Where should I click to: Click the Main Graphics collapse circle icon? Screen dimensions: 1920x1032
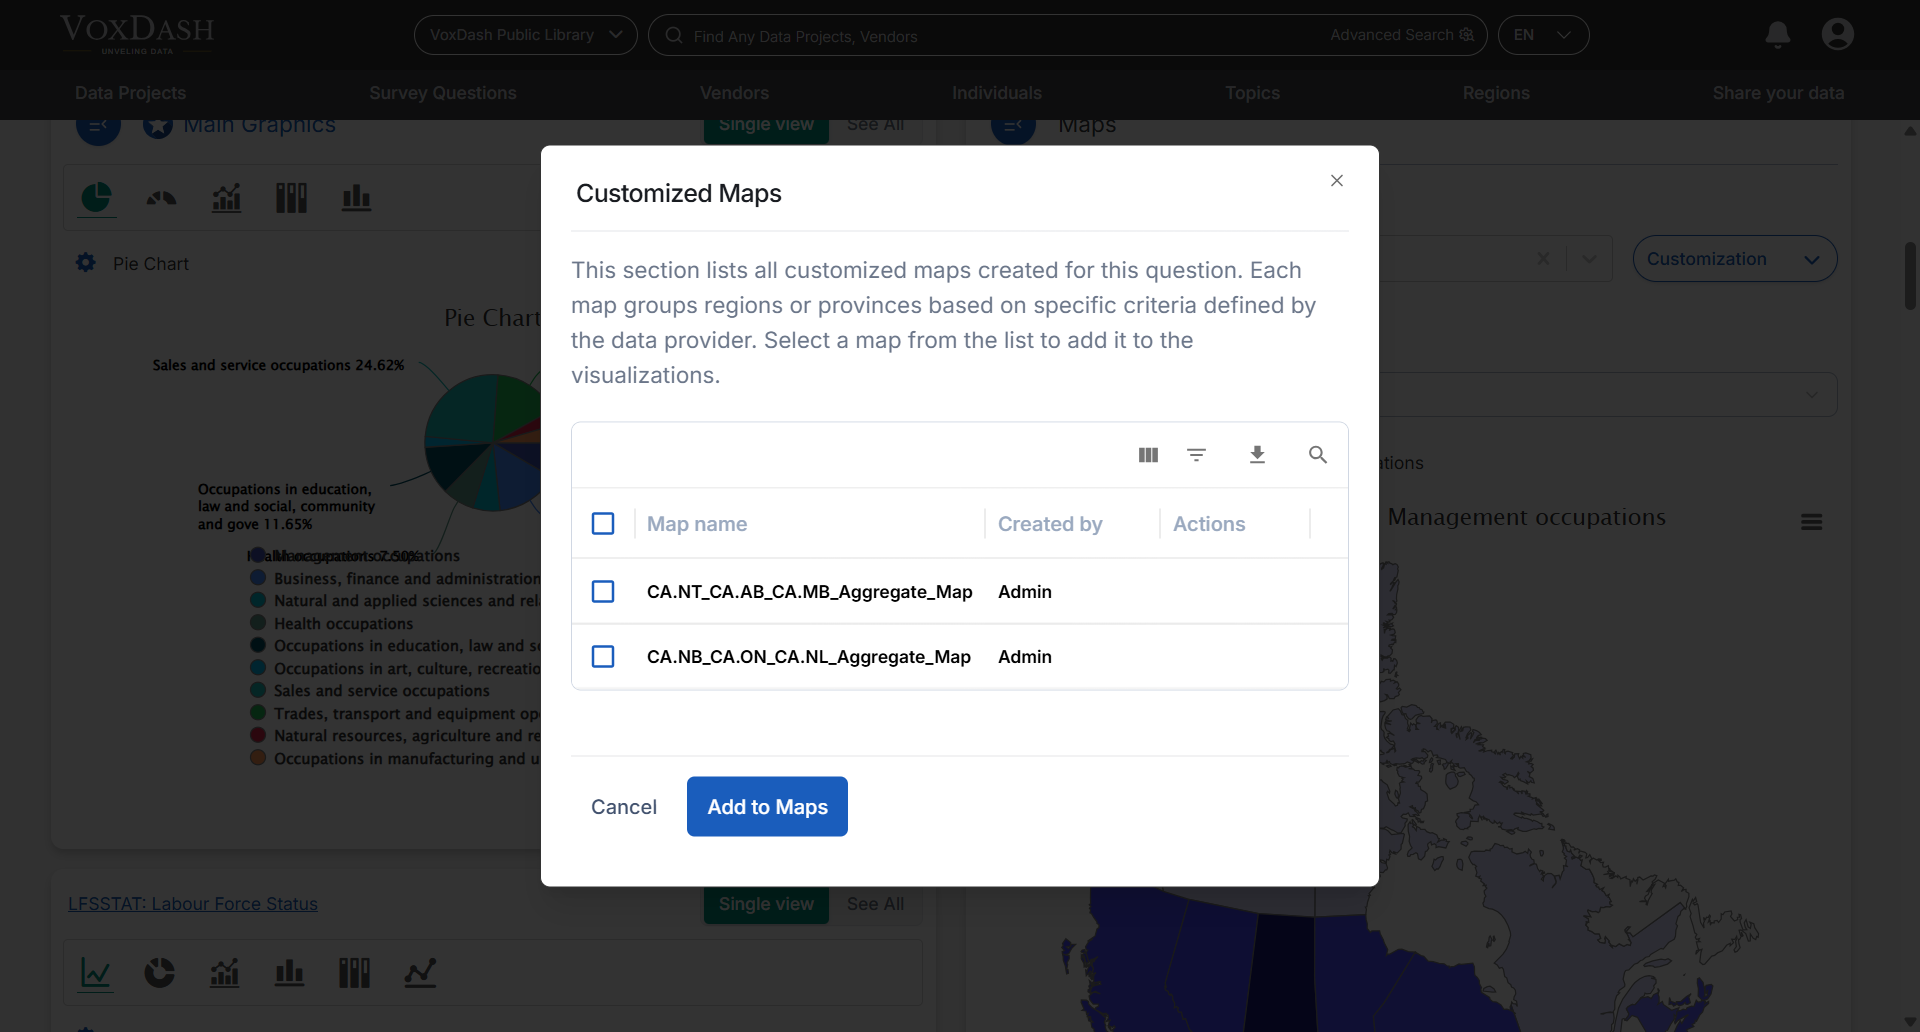click(x=98, y=130)
